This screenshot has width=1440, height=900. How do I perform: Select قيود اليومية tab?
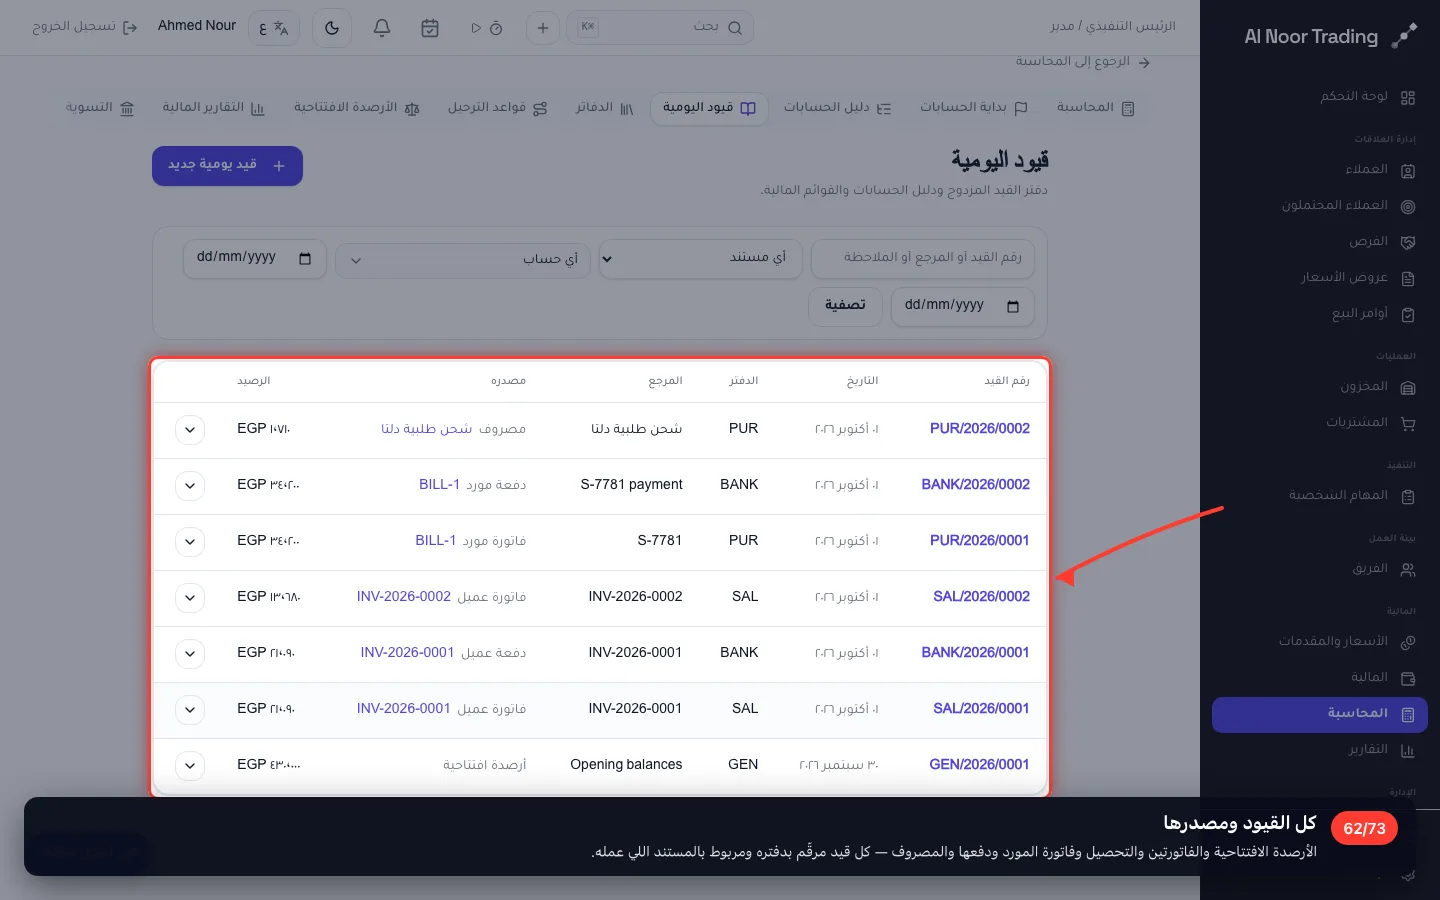coord(709,108)
